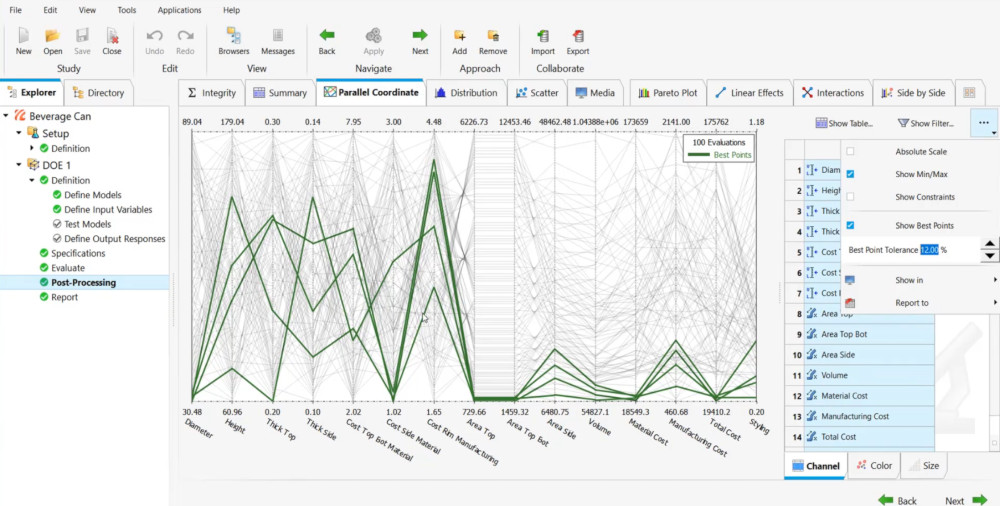Click the Messages toolbar icon

pyautogui.click(x=277, y=36)
